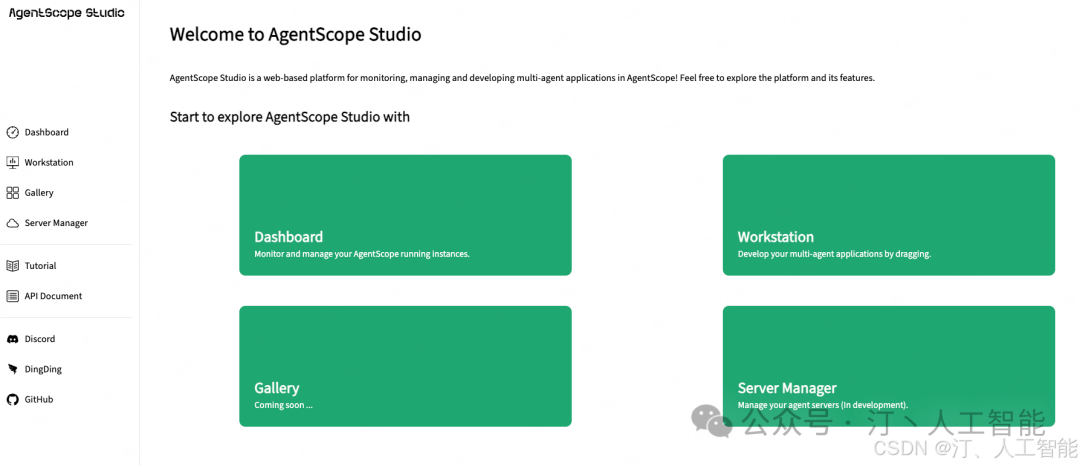The width and height of the screenshot is (1080, 466).
Task: Click 'Monitor and manage your AgentScope running instances.'
Action: pyautogui.click(x=362, y=254)
